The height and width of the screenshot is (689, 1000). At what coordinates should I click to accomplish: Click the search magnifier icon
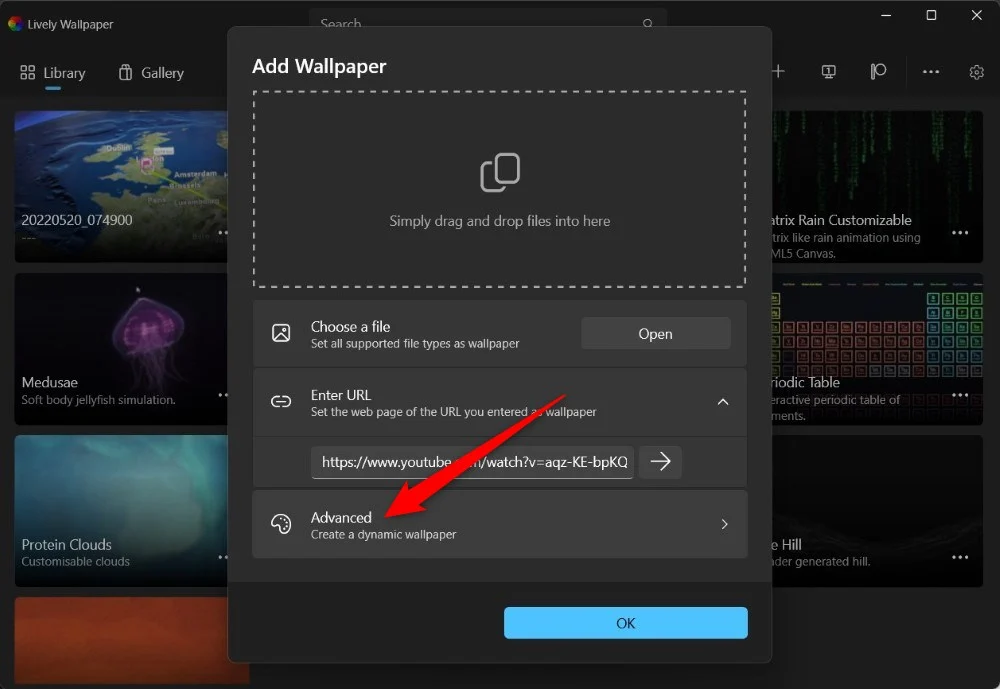point(648,23)
